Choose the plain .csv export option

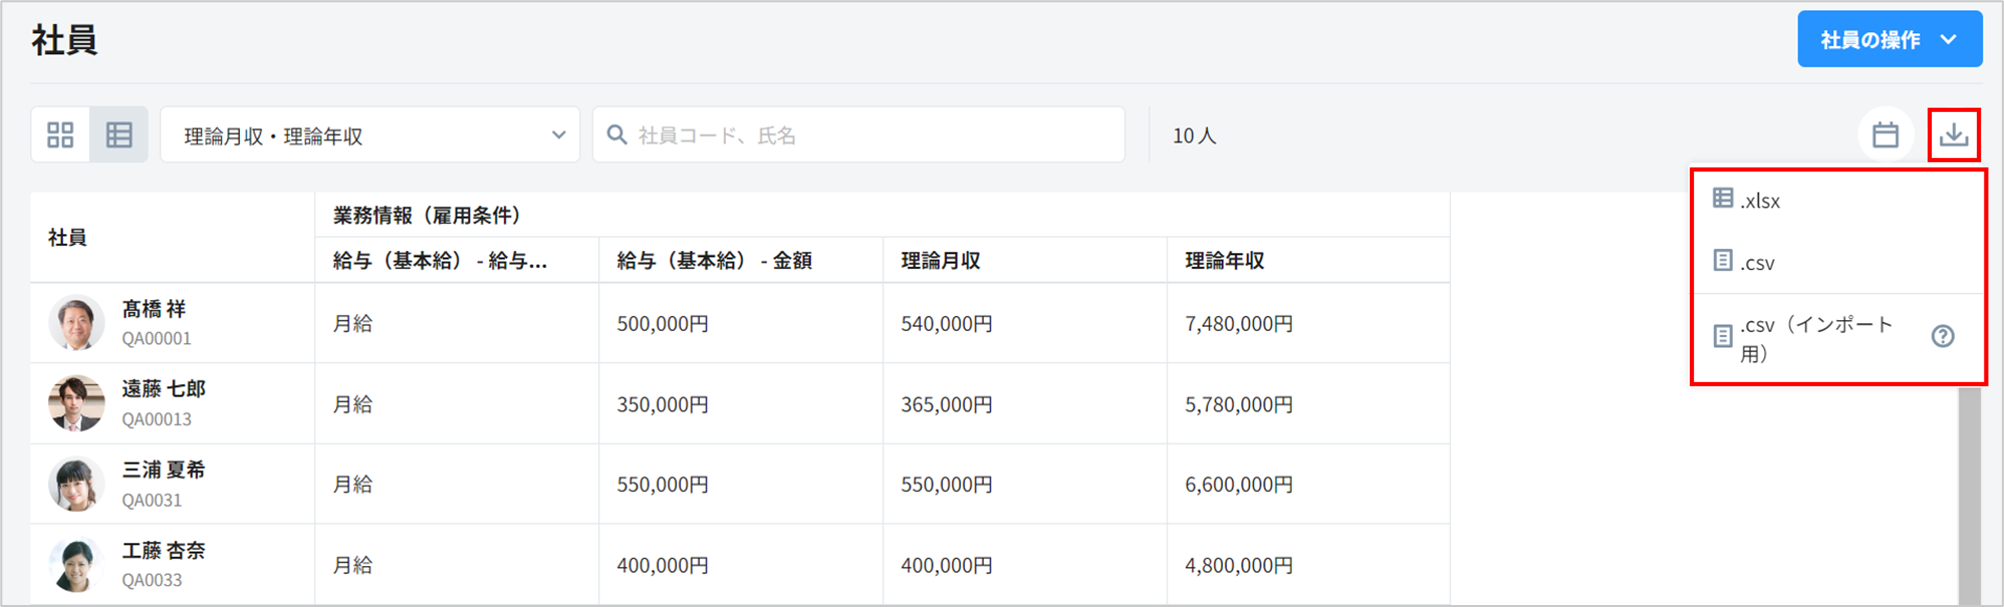tap(1757, 262)
